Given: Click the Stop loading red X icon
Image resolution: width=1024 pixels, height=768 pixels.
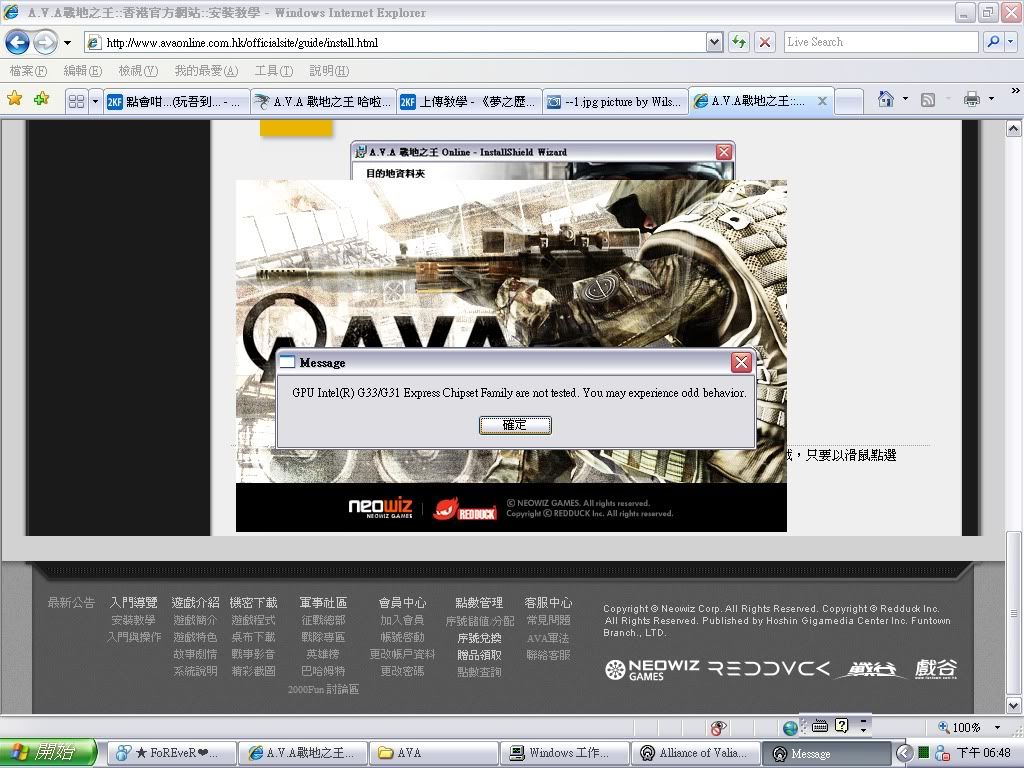Looking at the screenshot, I should (x=765, y=42).
